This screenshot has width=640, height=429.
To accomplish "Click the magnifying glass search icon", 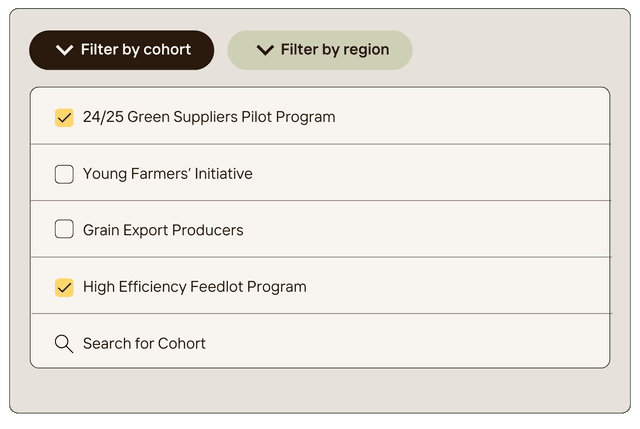I will coord(64,344).
